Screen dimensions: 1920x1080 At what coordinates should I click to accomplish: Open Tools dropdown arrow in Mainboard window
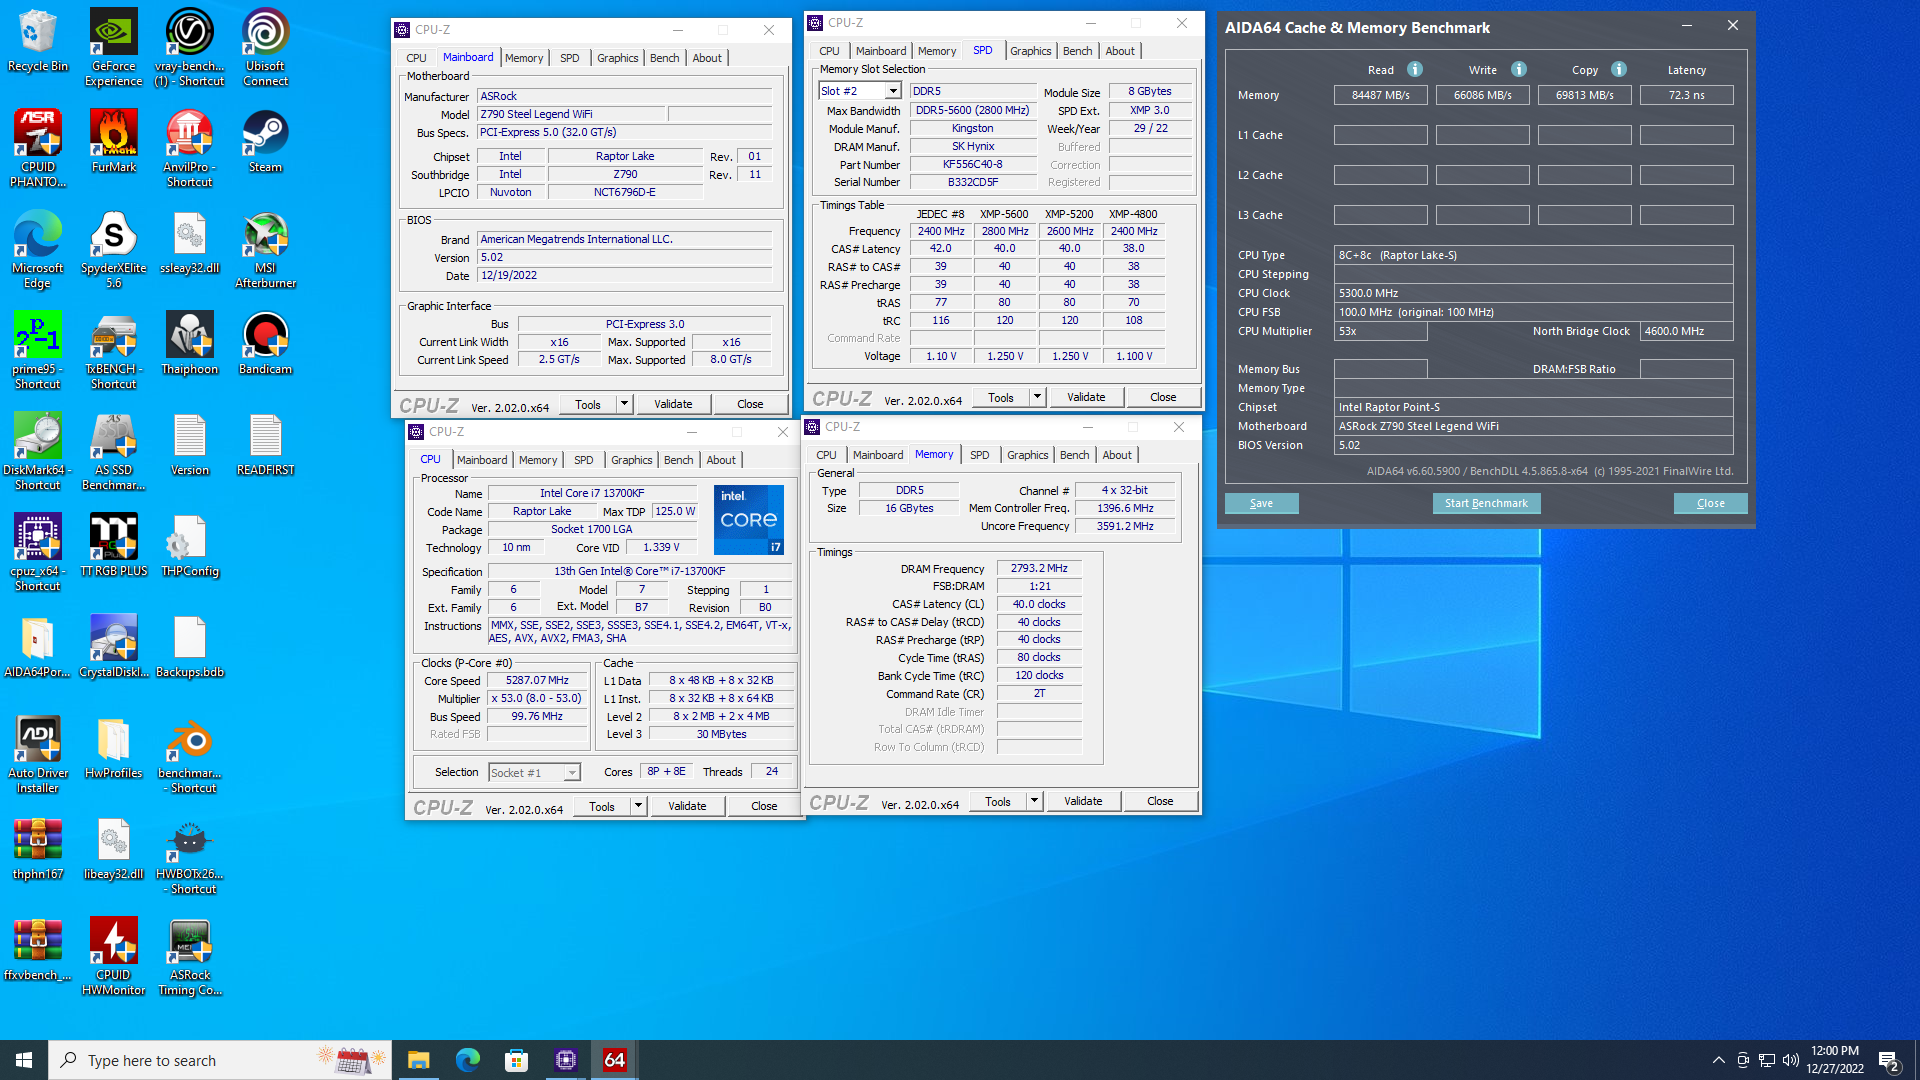(x=624, y=404)
